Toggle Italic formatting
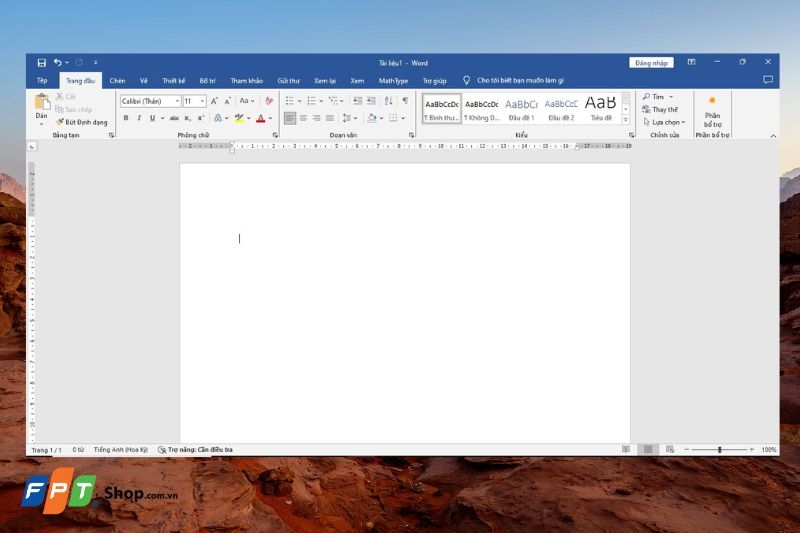The height and width of the screenshot is (533, 800). click(139, 118)
